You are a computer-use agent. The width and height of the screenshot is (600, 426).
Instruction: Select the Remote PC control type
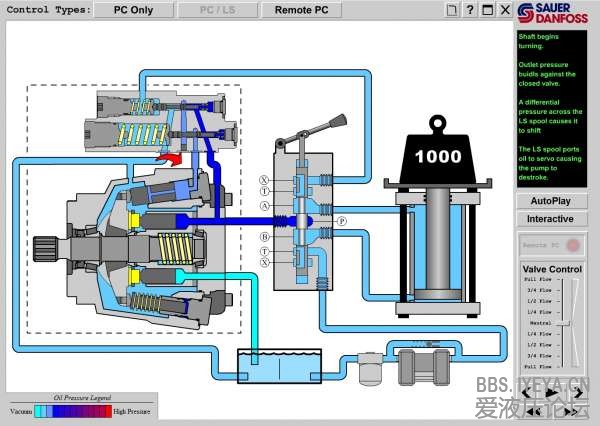tap(301, 11)
